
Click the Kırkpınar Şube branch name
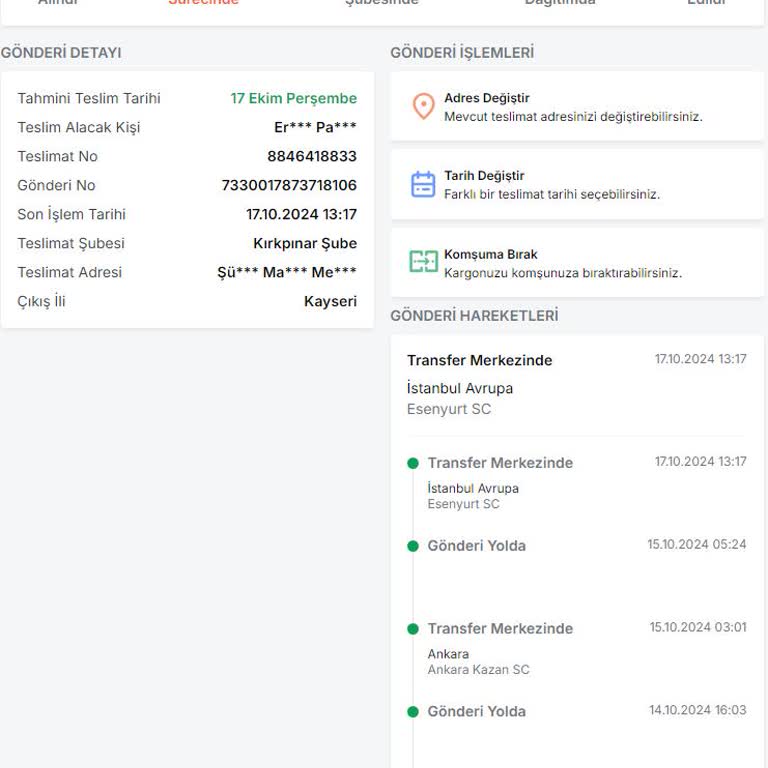[305, 243]
